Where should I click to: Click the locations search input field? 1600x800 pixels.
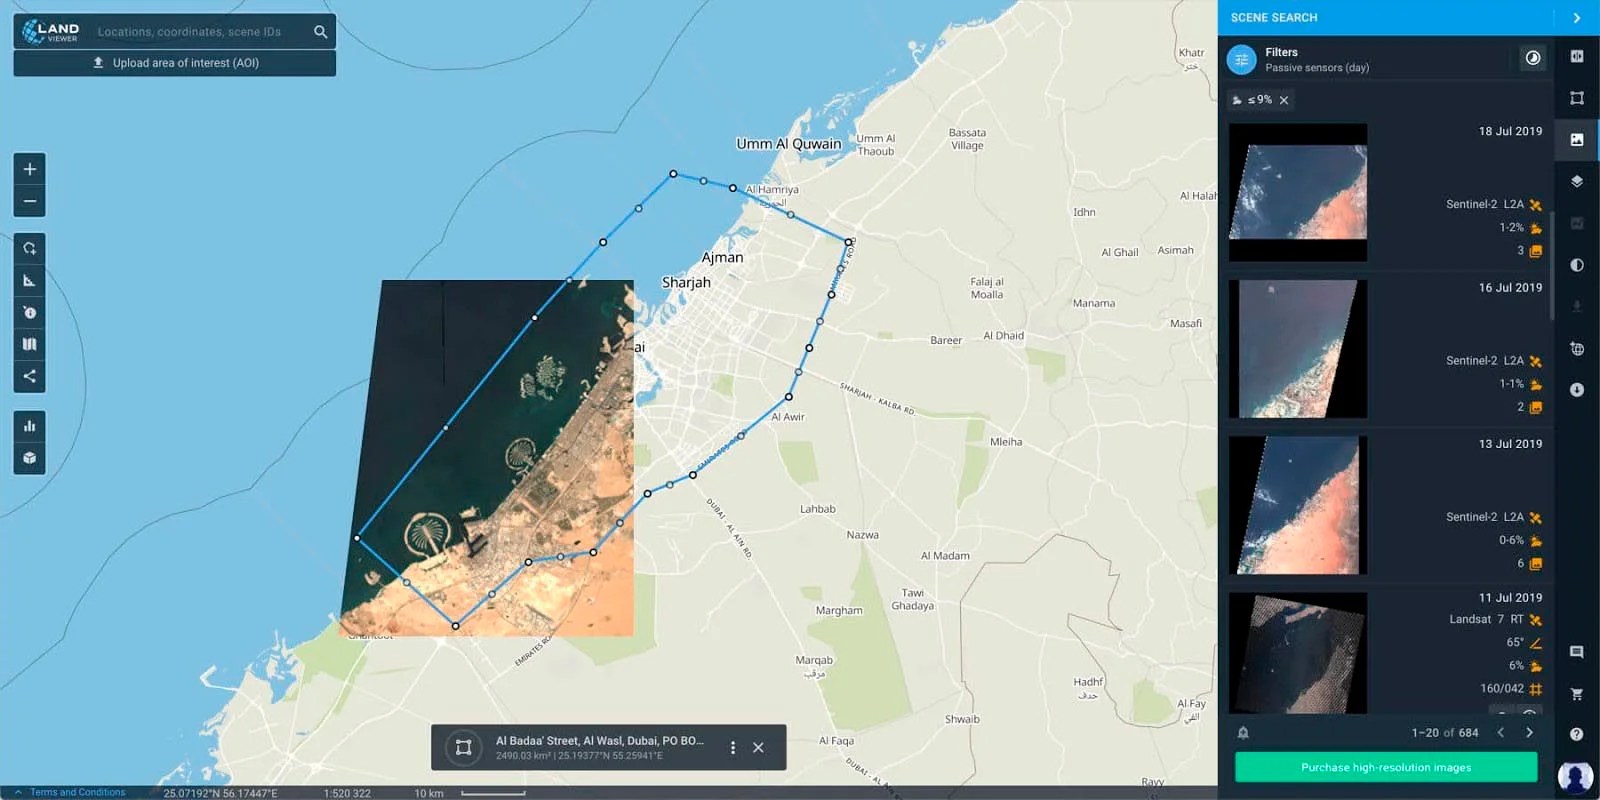tap(200, 32)
